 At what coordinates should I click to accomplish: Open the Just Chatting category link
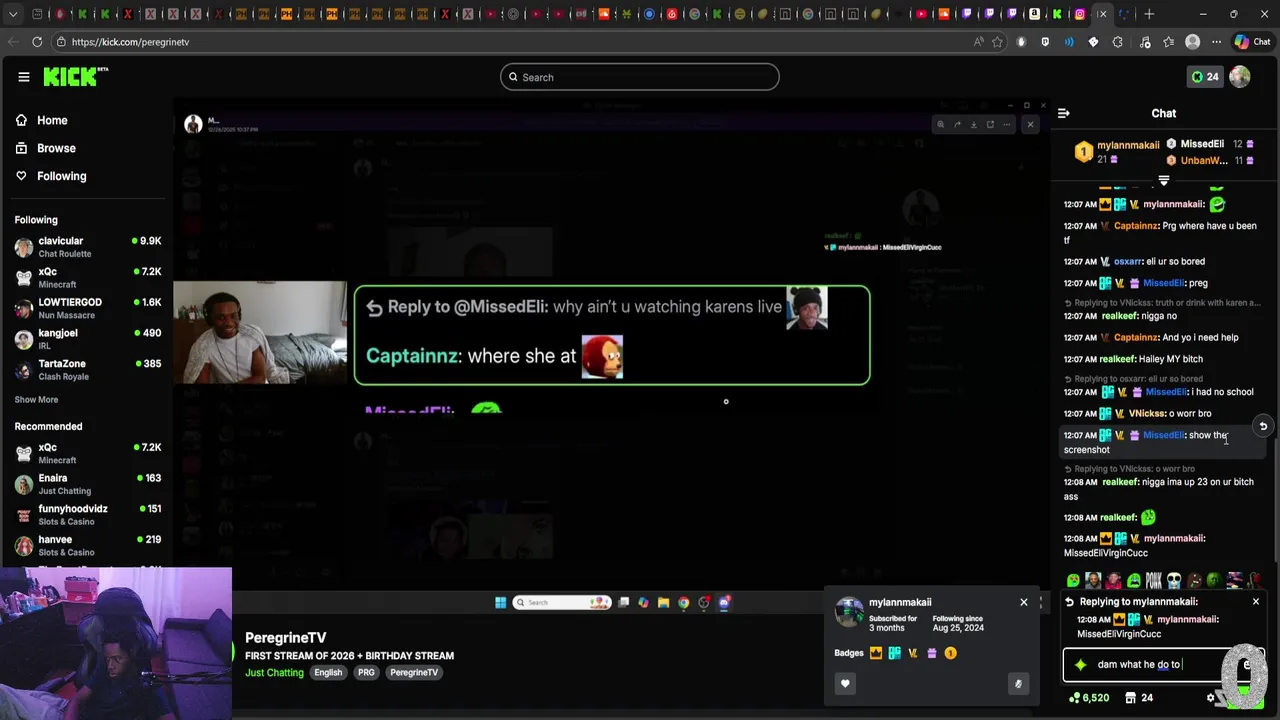[x=274, y=673]
